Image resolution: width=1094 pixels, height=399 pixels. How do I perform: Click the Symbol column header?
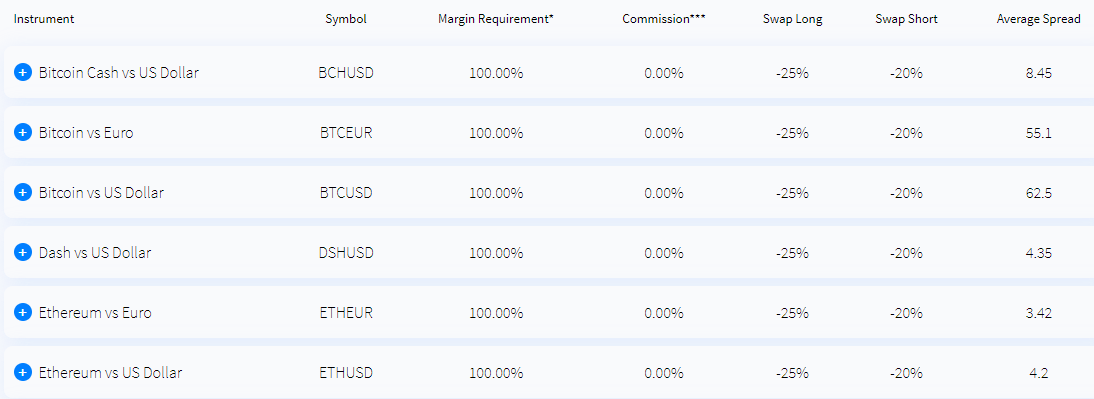345,19
